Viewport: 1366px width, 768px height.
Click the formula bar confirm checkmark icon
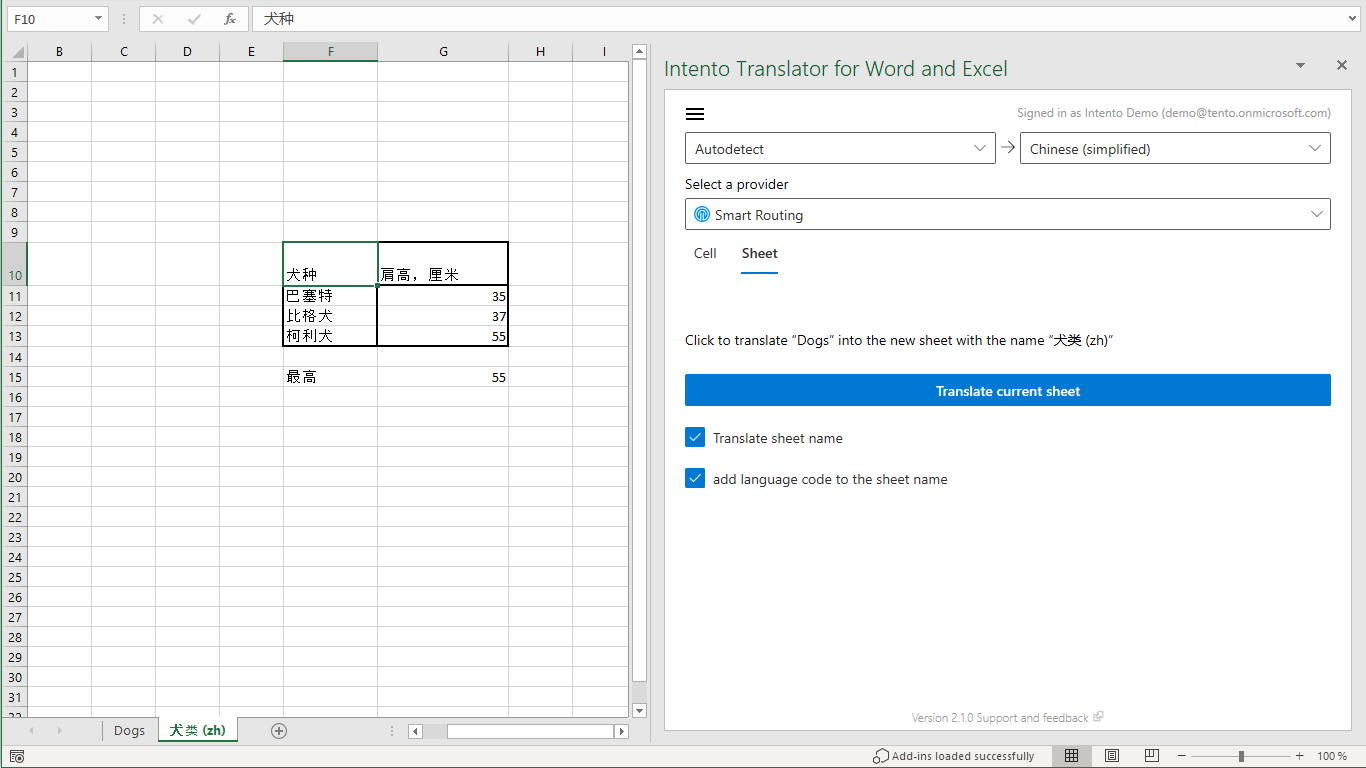click(194, 19)
